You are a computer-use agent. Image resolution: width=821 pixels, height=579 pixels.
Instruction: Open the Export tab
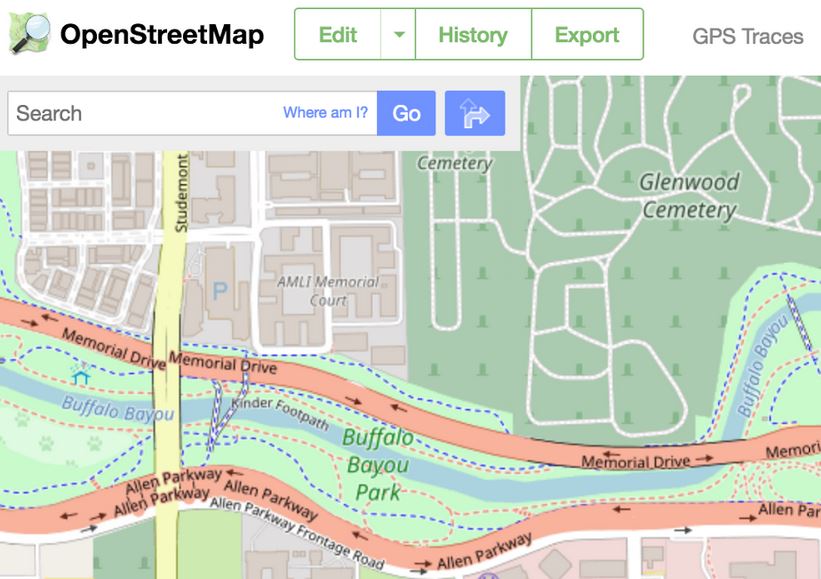[587, 35]
